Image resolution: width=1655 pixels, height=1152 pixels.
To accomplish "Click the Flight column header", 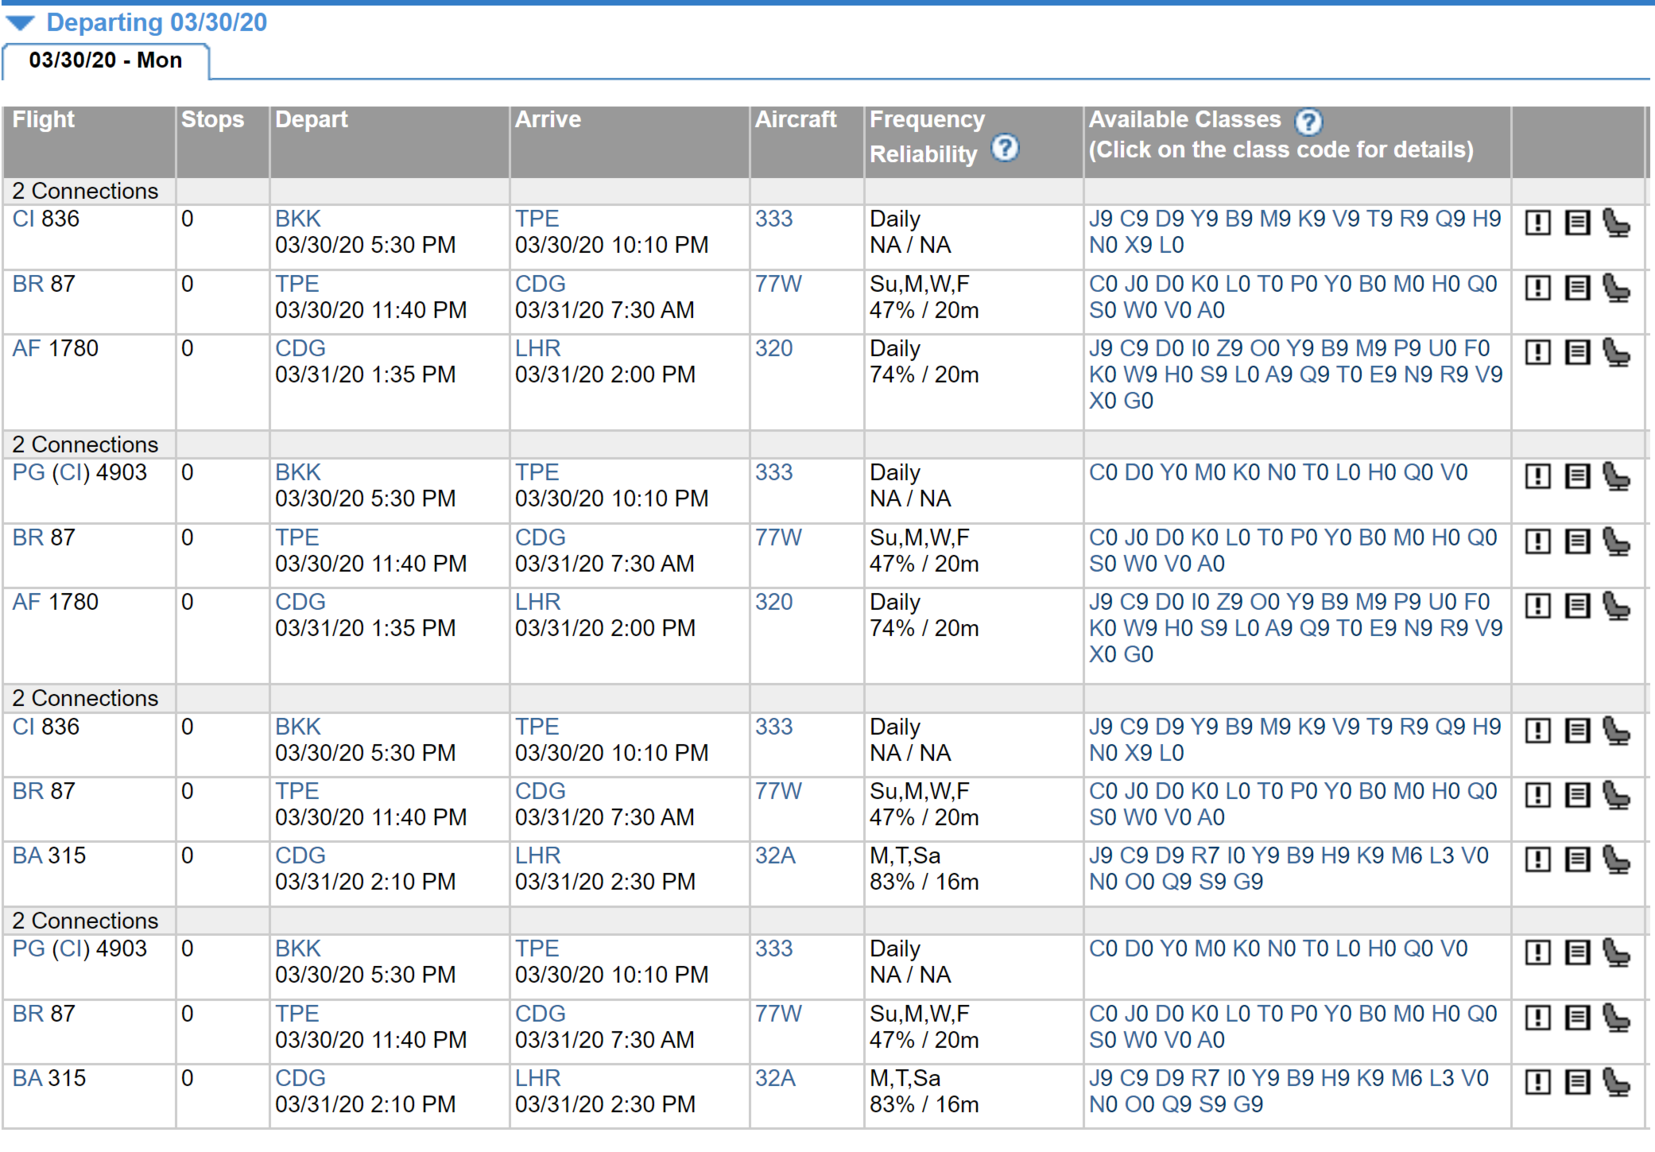I will (44, 120).
